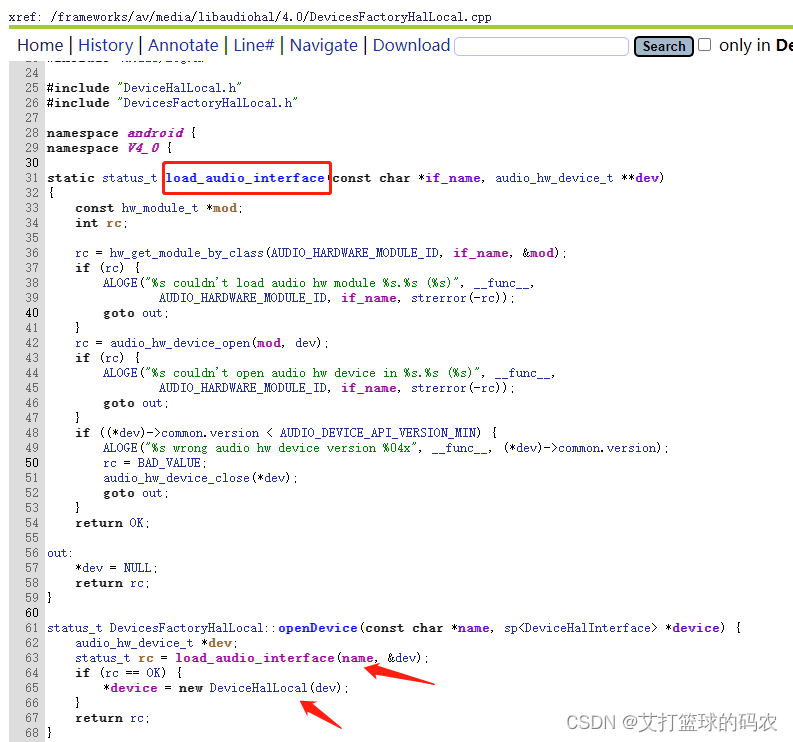Click rc variable declaration on line 34
The image size is (793, 742).
(114, 223)
